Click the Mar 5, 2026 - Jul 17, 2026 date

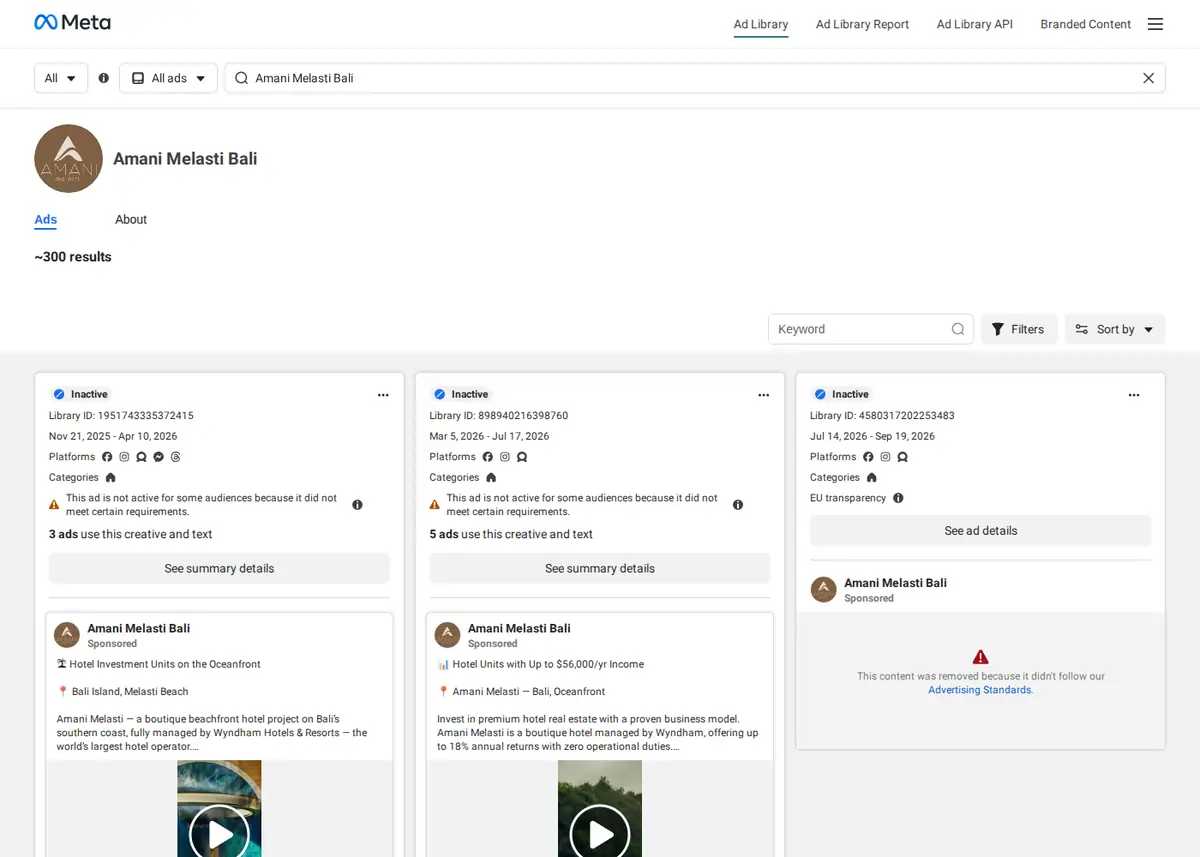[x=490, y=436]
